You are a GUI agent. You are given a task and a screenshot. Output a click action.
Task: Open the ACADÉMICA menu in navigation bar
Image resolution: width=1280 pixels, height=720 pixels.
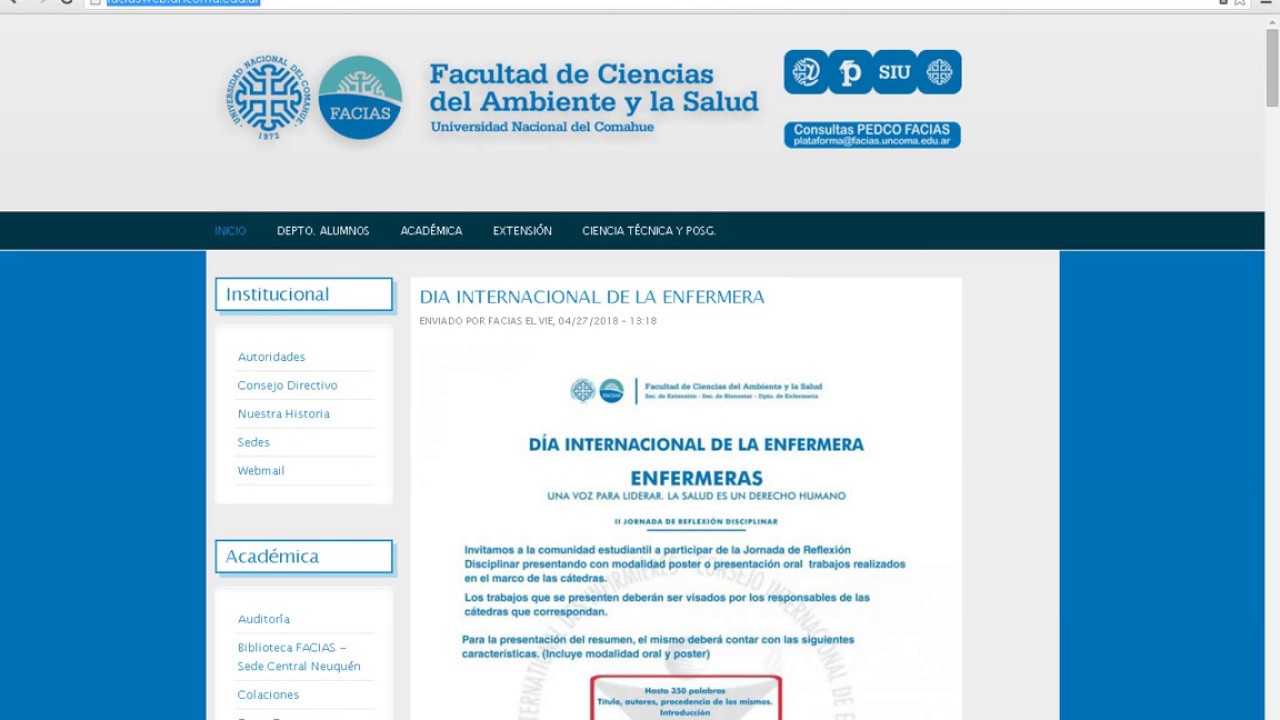(431, 231)
